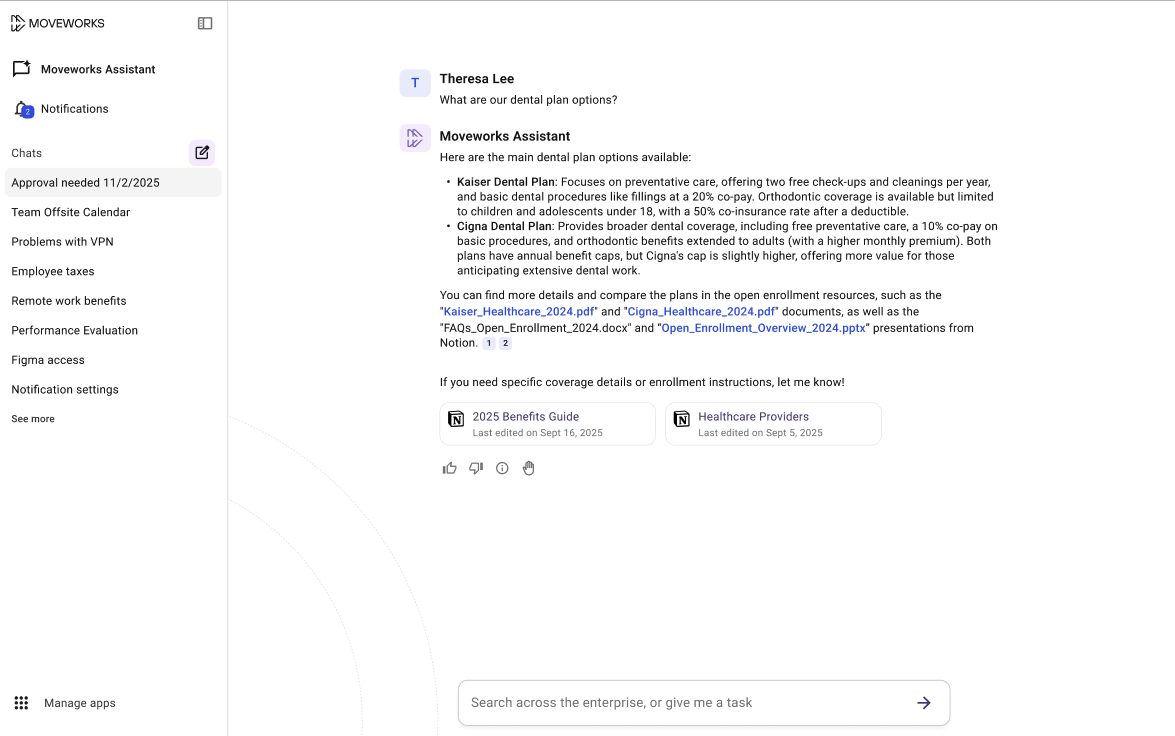Open Manage apps
This screenshot has width=1175, height=736.
(79, 703)
